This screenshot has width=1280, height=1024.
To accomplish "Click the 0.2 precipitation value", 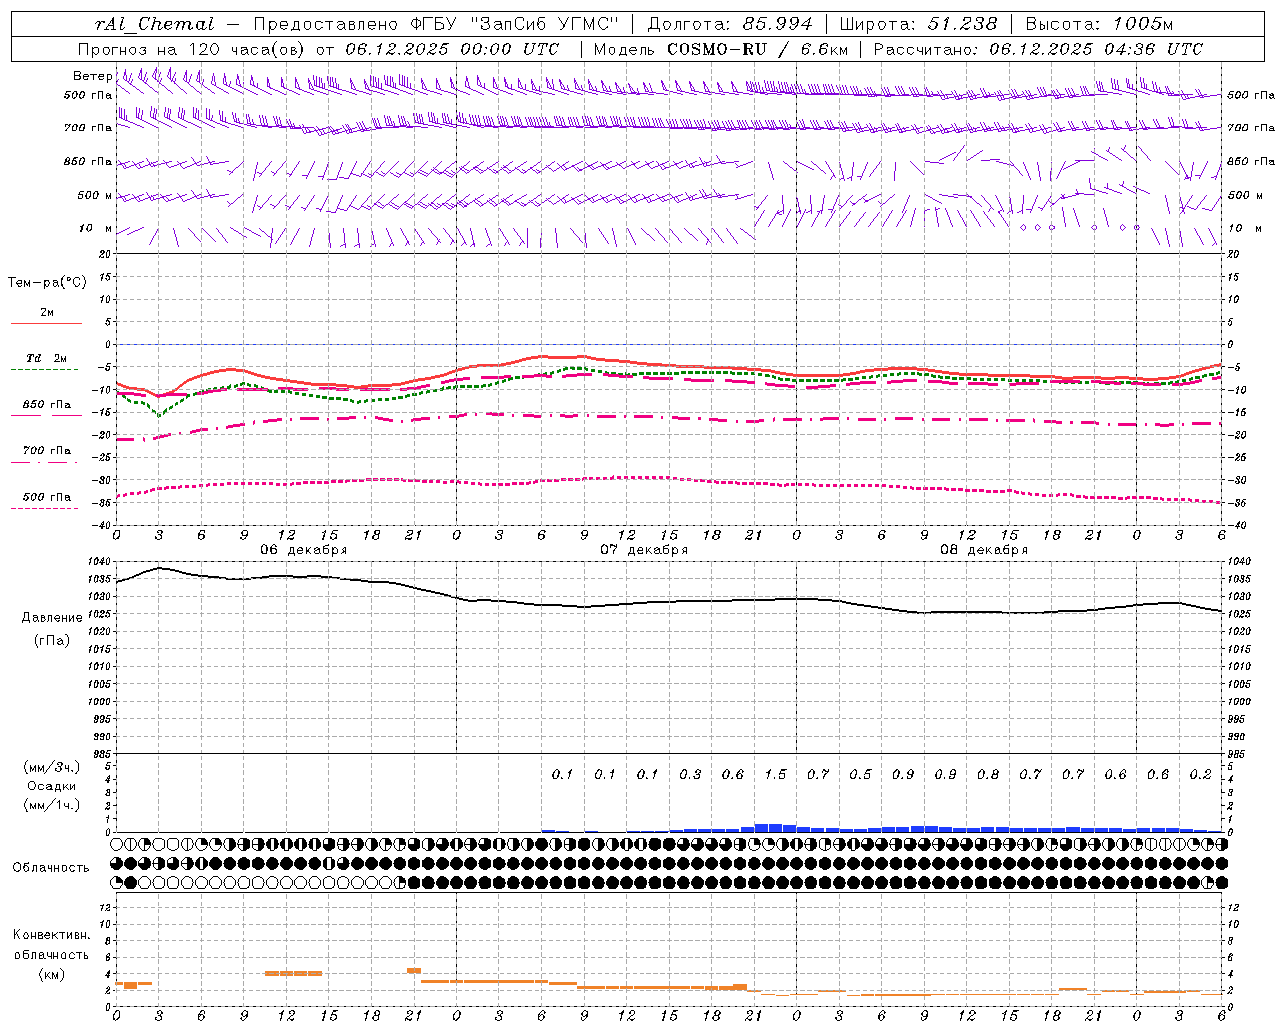I will click(1200, 774).
